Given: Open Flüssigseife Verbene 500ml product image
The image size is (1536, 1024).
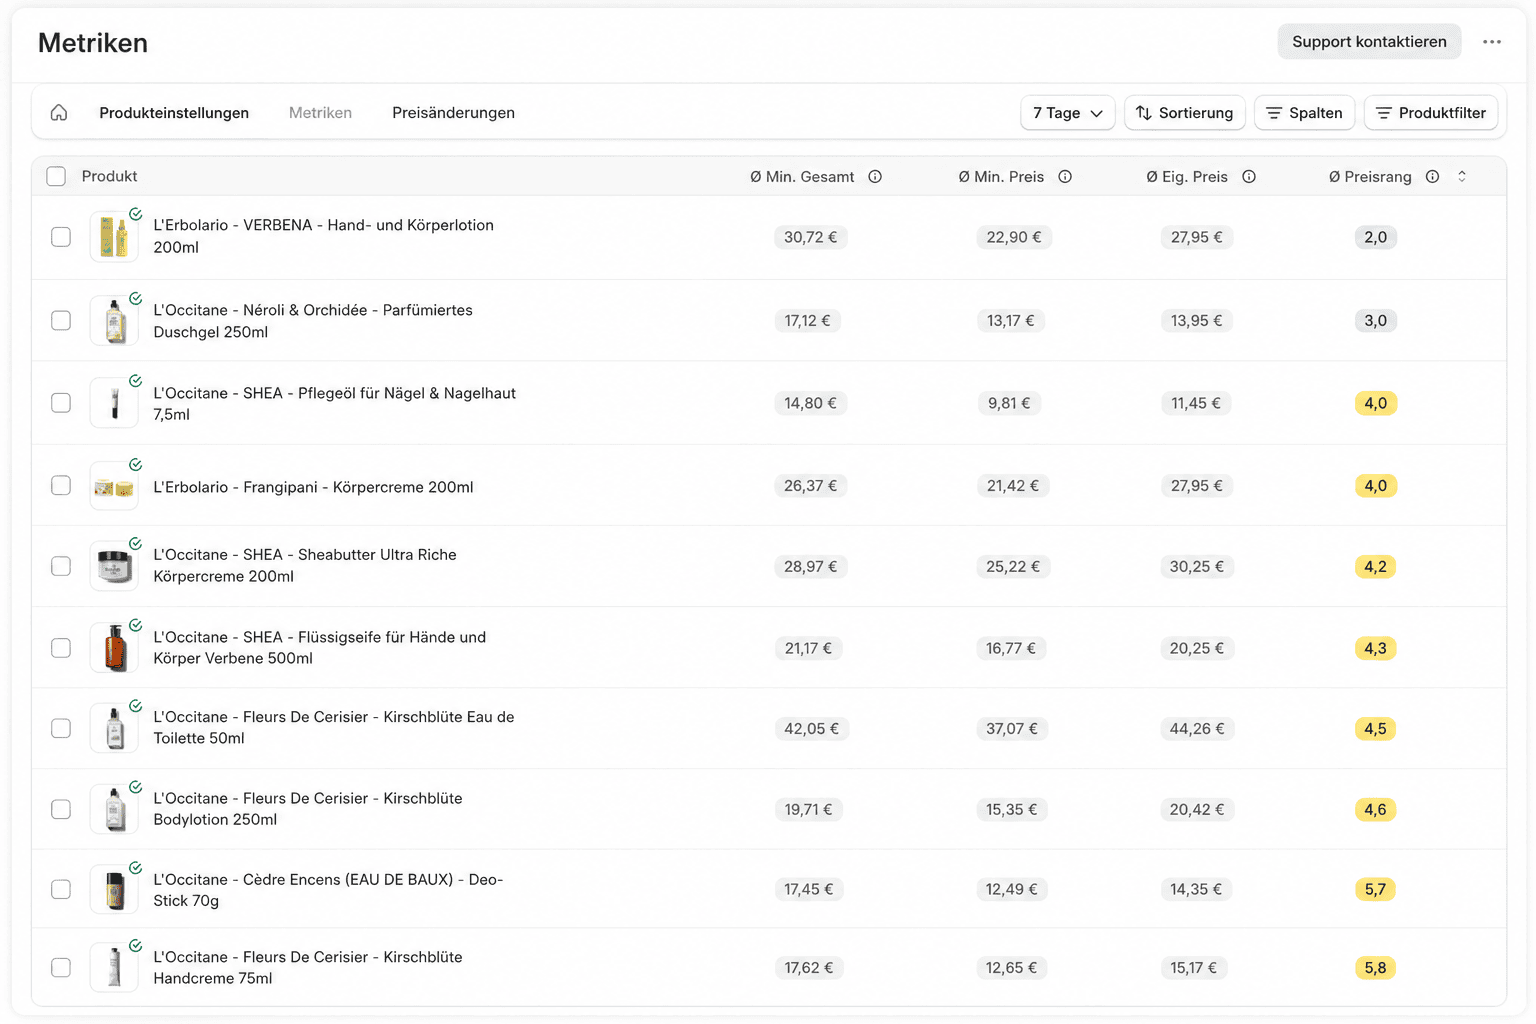Looking at the screenshot, I should (x=114, y=648).
